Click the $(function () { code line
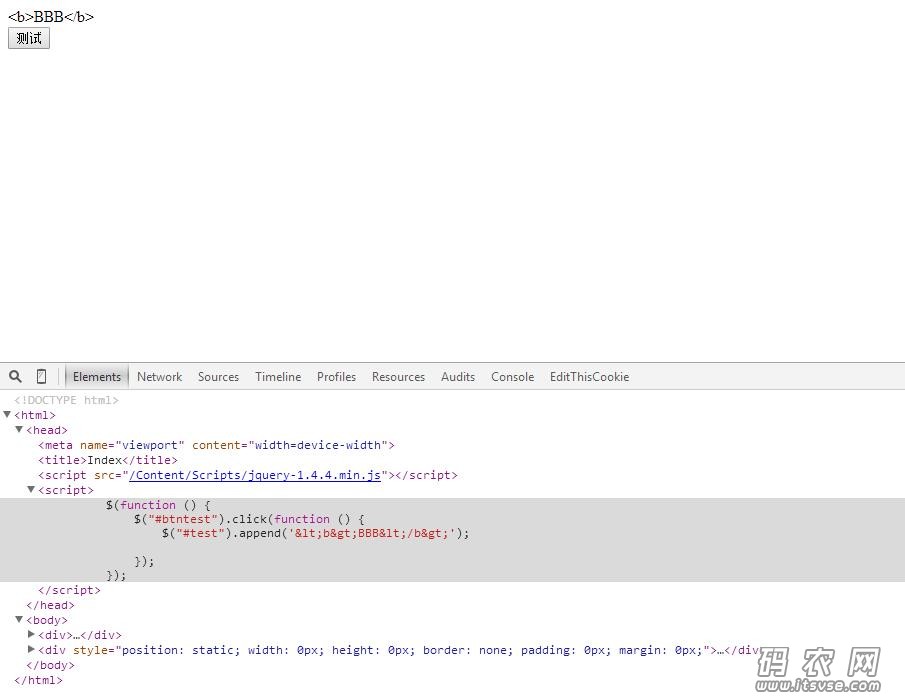Screen dimensions: 905x697 [158, 505]
